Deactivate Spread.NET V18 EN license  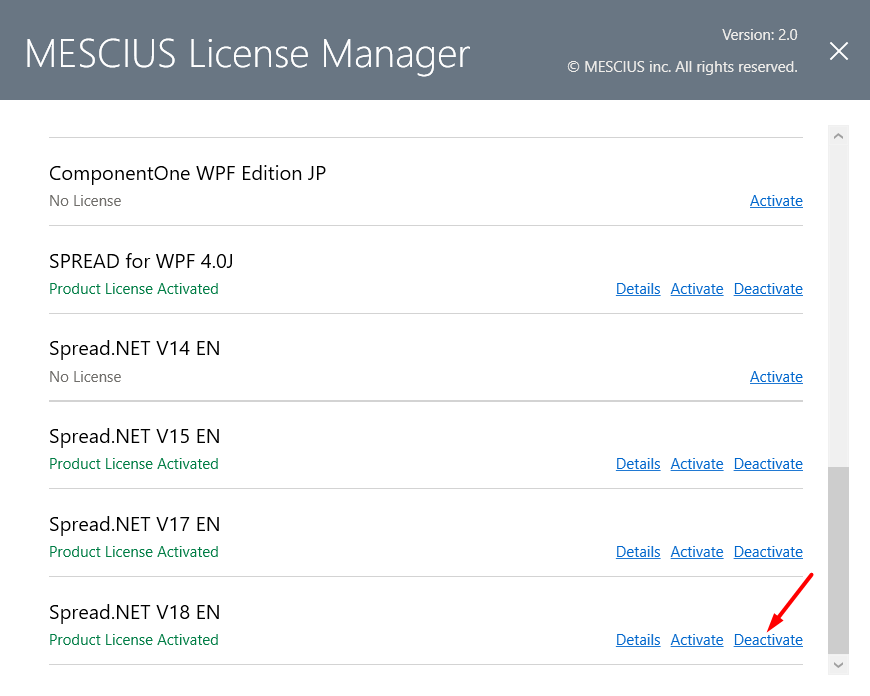(768, 640)
